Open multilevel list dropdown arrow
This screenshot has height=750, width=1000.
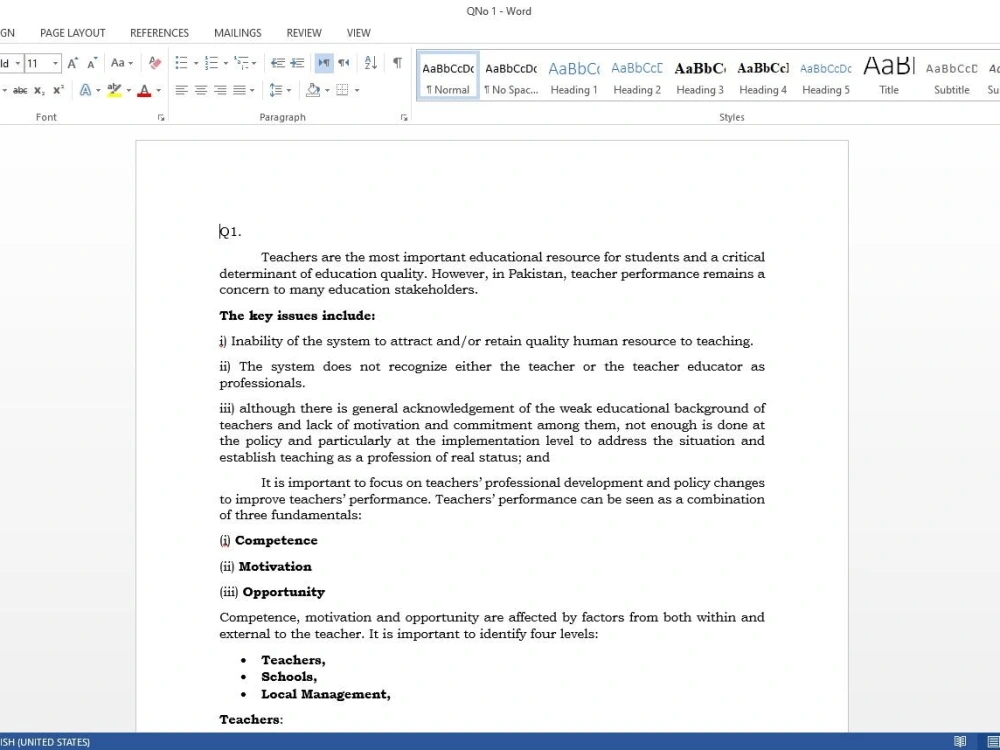coord(254,63)
